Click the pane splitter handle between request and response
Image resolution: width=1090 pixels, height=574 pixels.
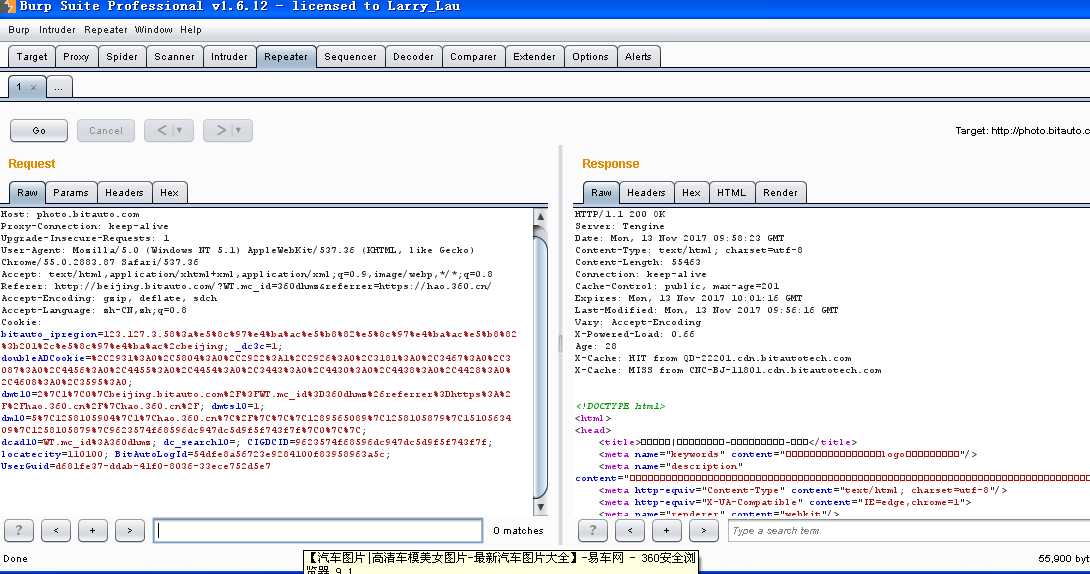click(x=560, y=342)
